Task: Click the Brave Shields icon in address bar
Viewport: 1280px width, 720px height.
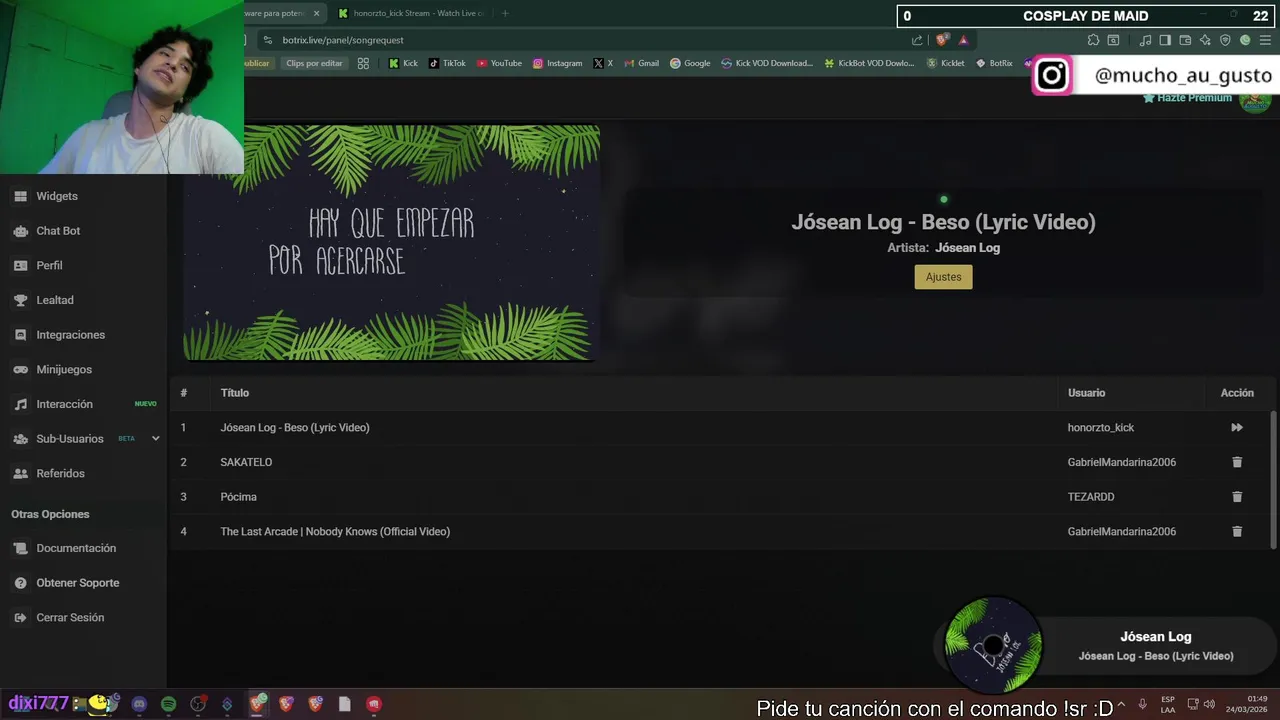Action: pyautogui.click(x=941, y=40)
